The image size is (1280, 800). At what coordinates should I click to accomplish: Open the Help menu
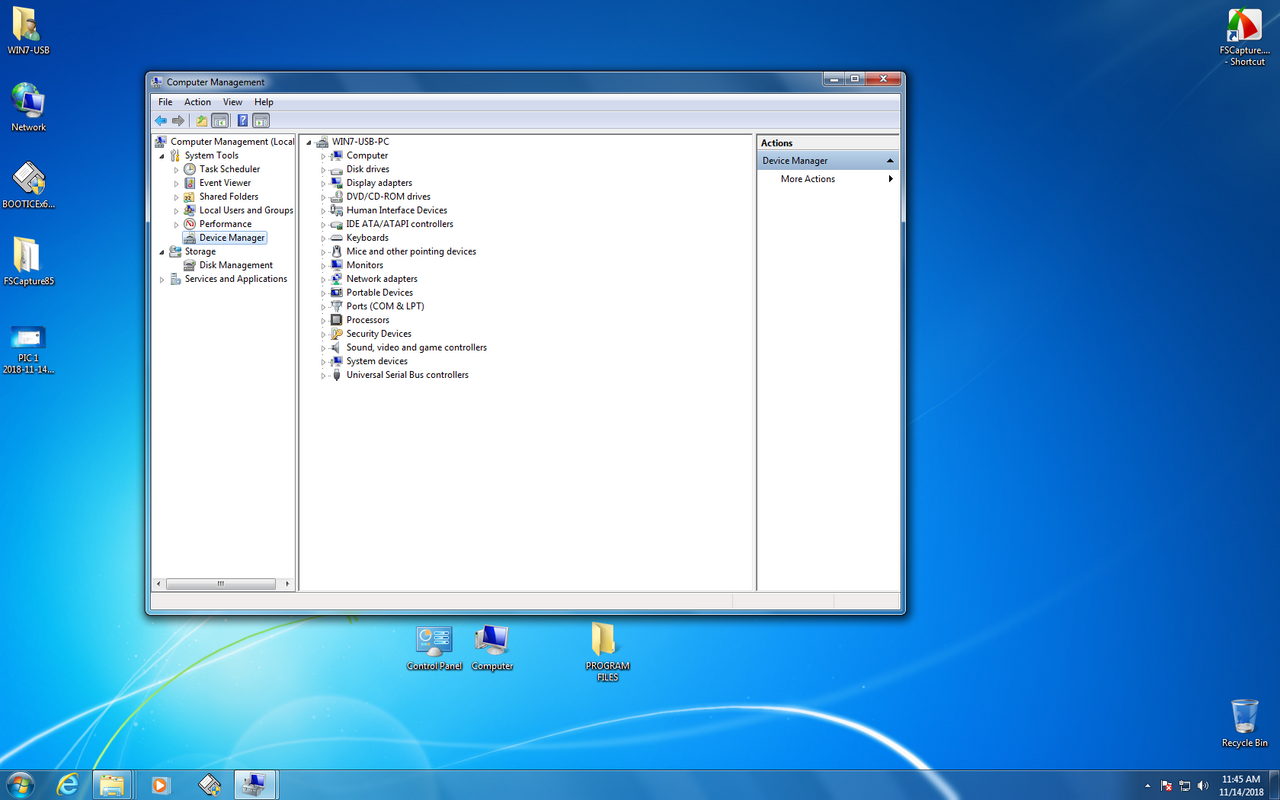click(263, 102)
